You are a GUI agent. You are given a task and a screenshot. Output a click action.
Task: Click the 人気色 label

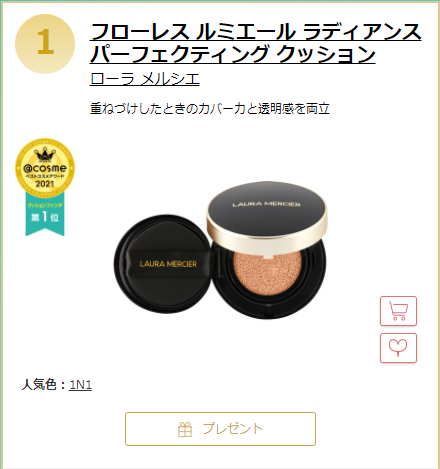[40, 385]
